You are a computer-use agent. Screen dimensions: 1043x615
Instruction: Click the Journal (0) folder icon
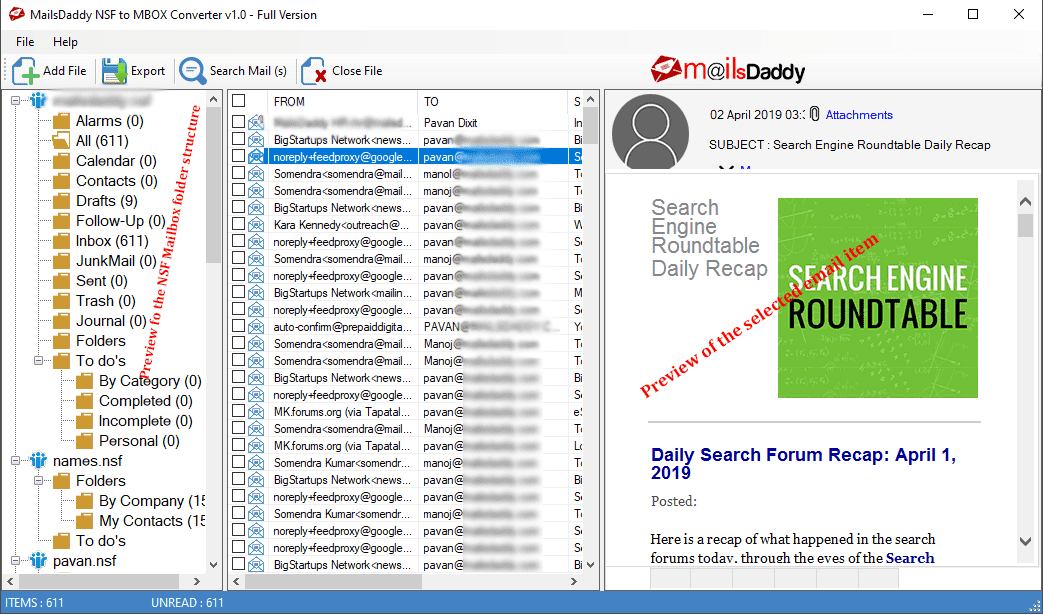(x=61, y=321)
